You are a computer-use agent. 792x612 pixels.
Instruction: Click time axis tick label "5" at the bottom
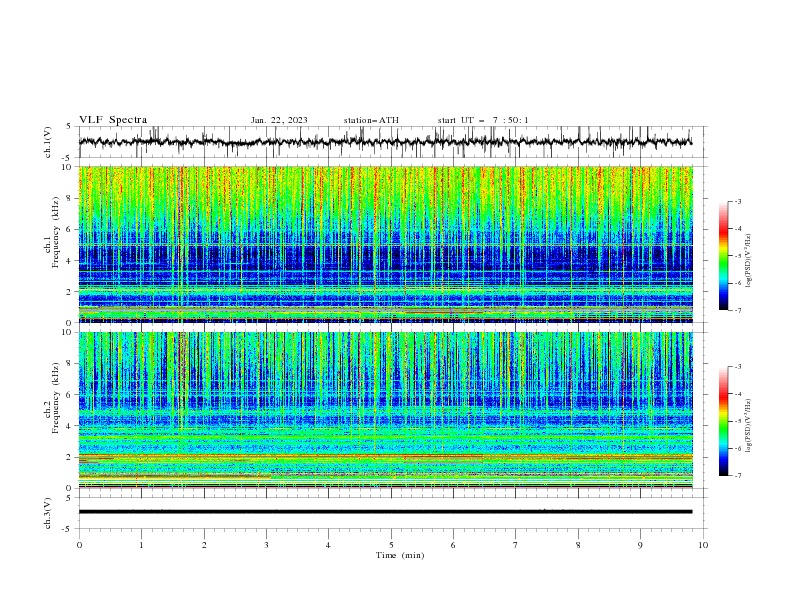[391, 545]
